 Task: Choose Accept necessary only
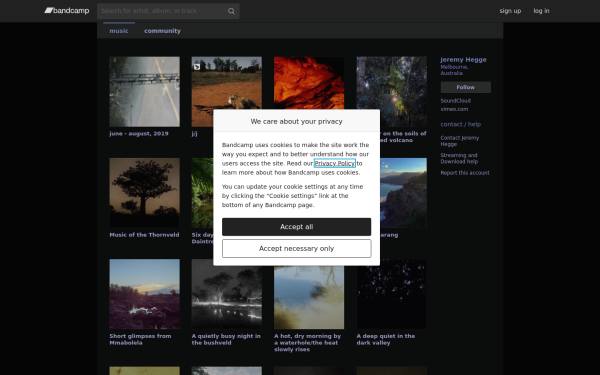297,248
